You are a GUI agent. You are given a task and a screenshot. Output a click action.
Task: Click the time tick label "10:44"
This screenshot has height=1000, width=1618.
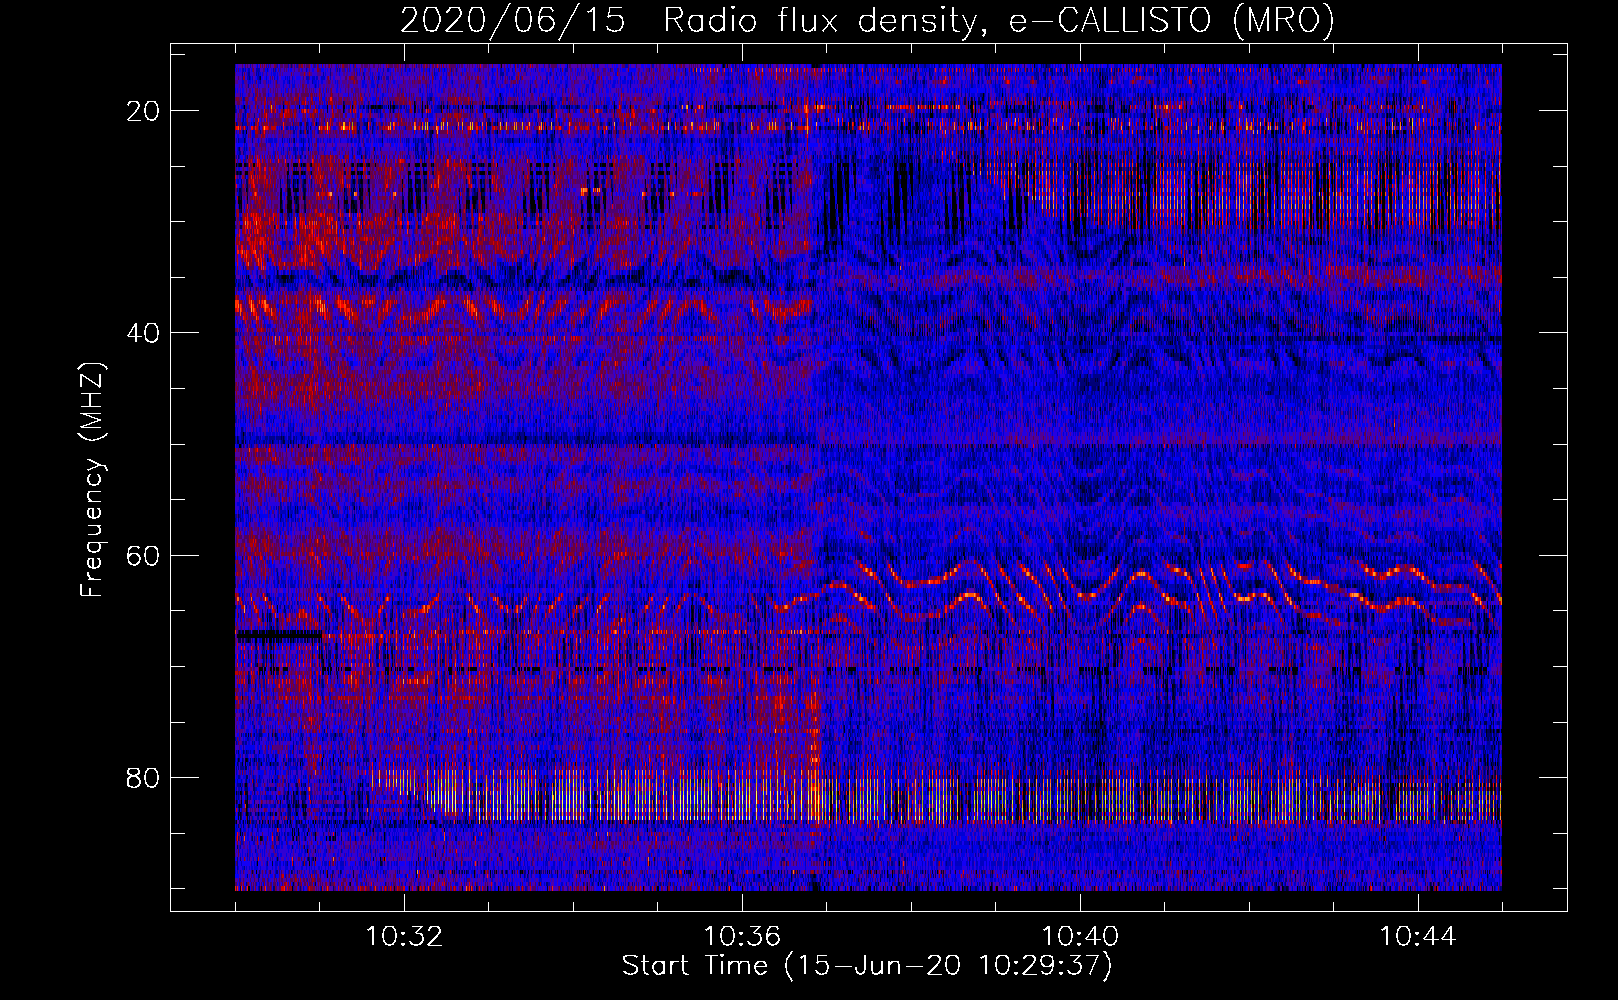pos(1418,937)
